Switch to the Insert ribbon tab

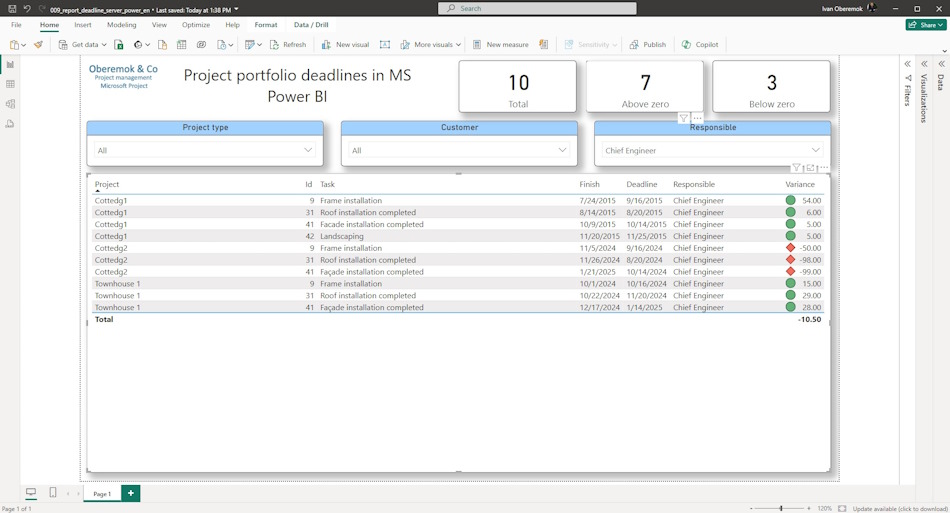pyautogui.click(x=83, y=25)
